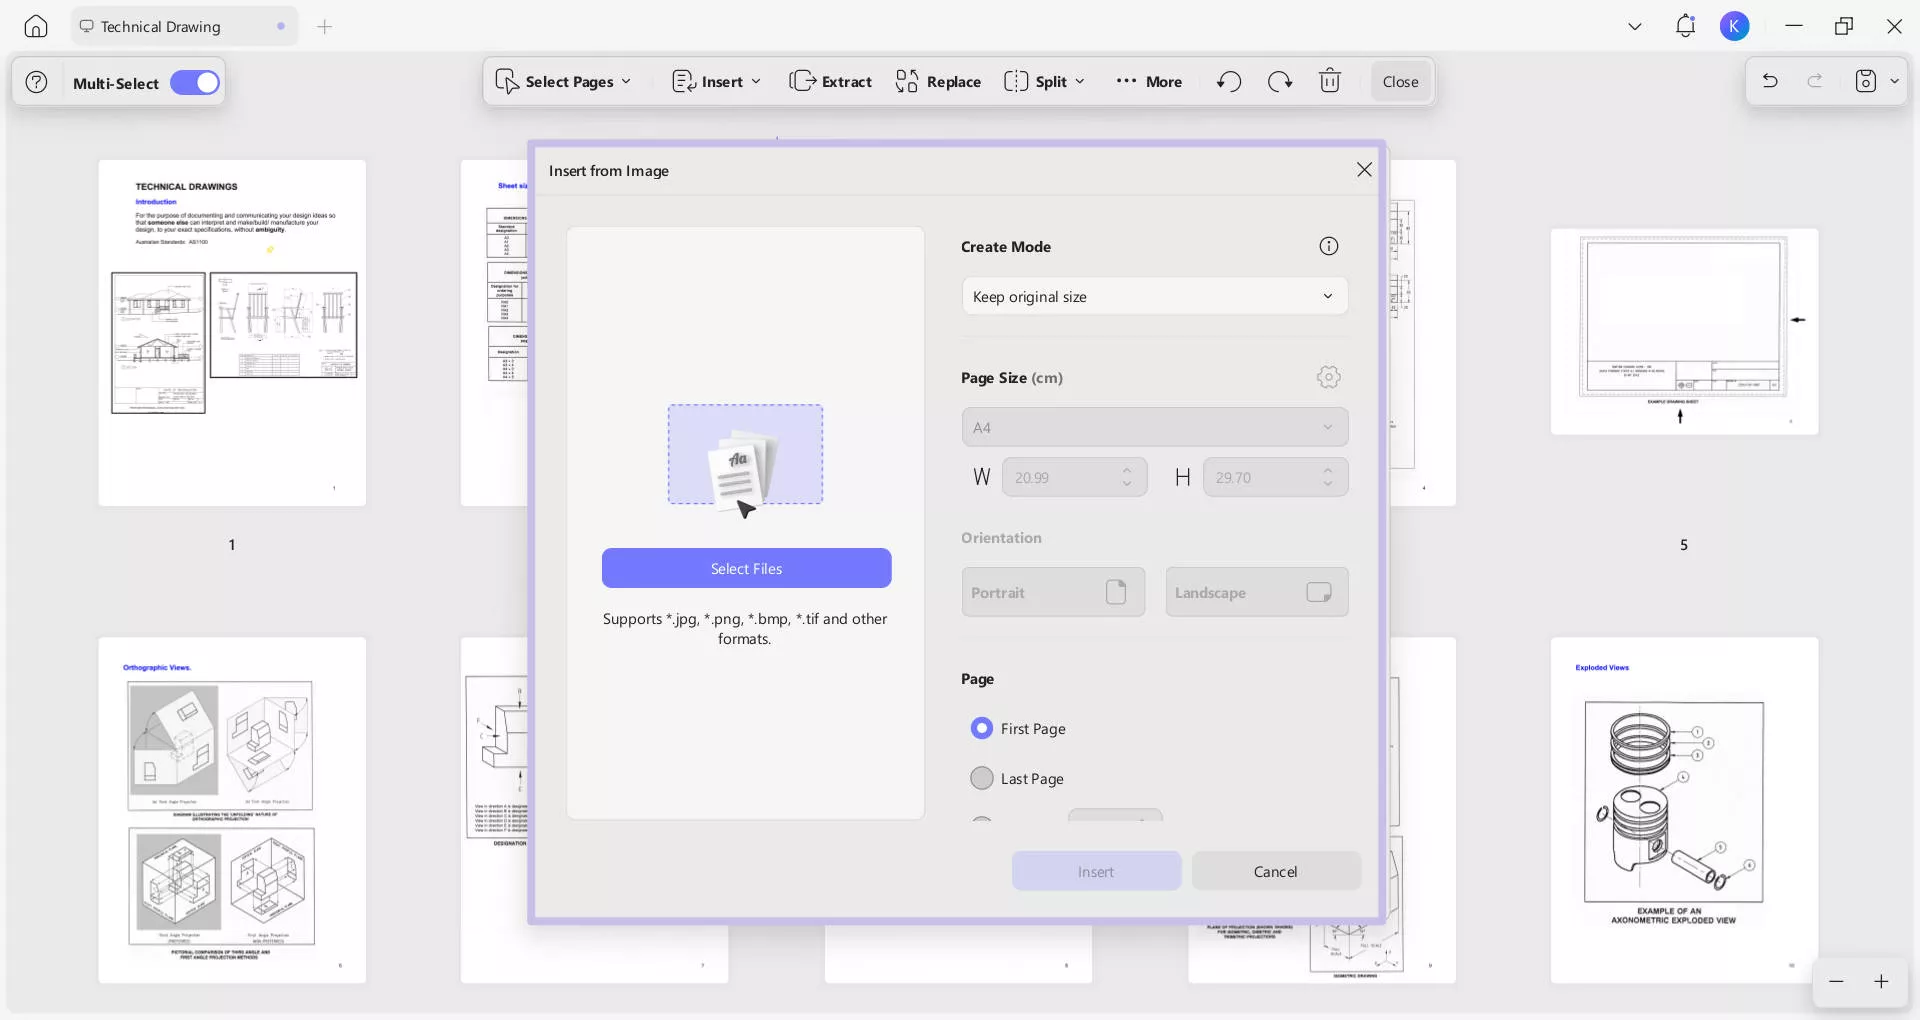The height and width of the screenshot is (1020, 1920).
Task: Click the height H input field
Action: 1275,477
